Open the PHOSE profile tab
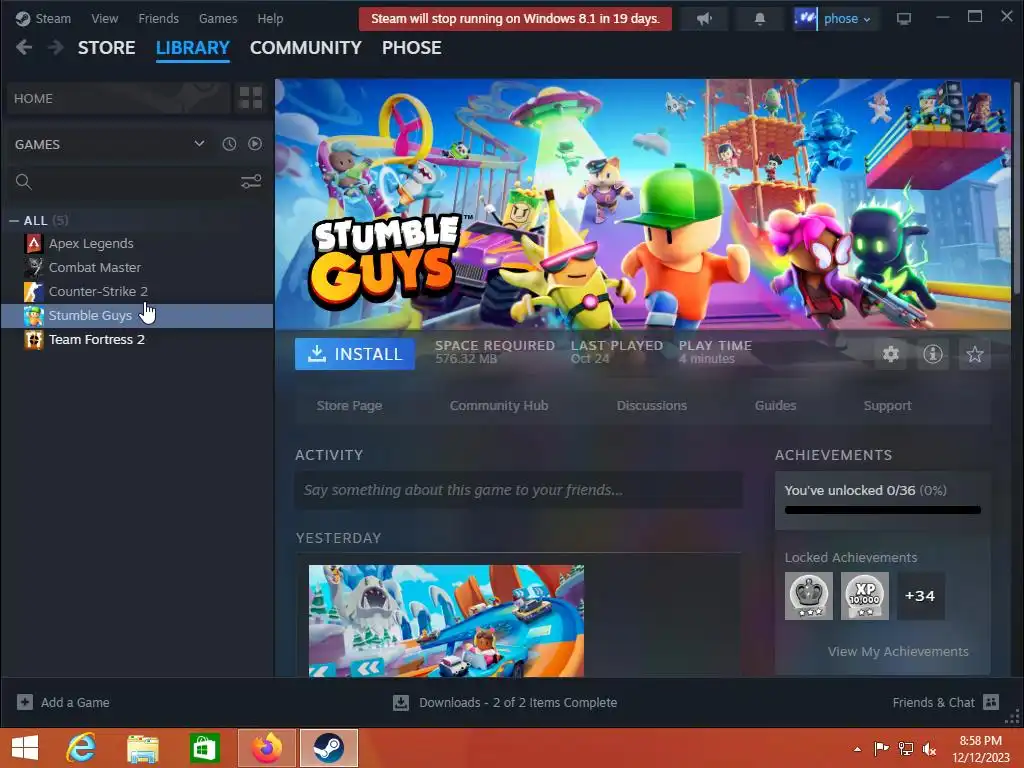Image resolution: width=1024 pixels, height=768 pixels. (x=411, y=48)
